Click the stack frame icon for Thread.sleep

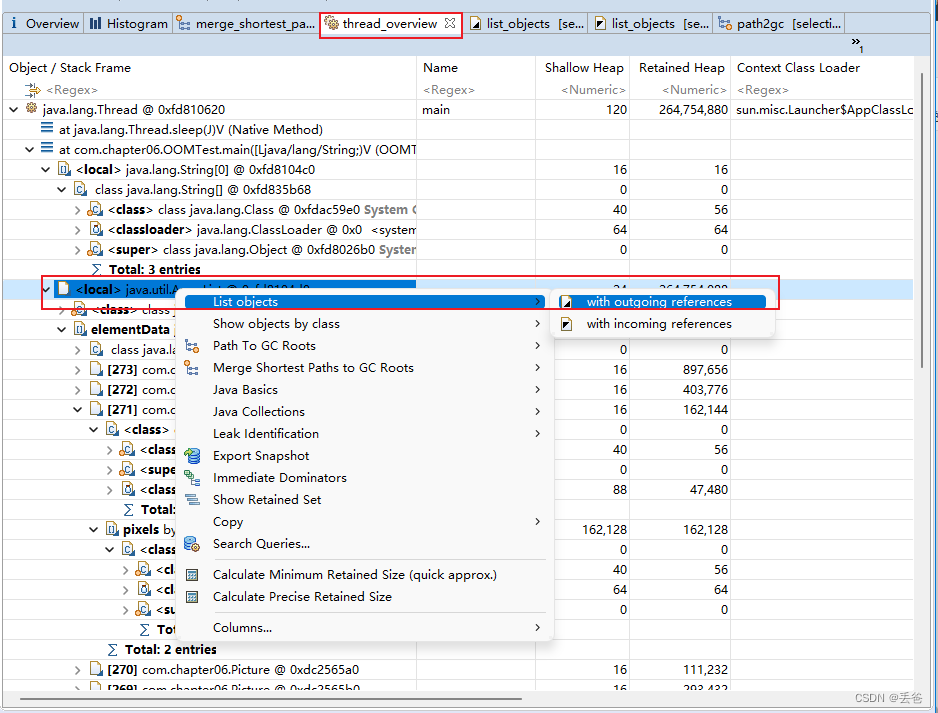click(x=47, y=129)
